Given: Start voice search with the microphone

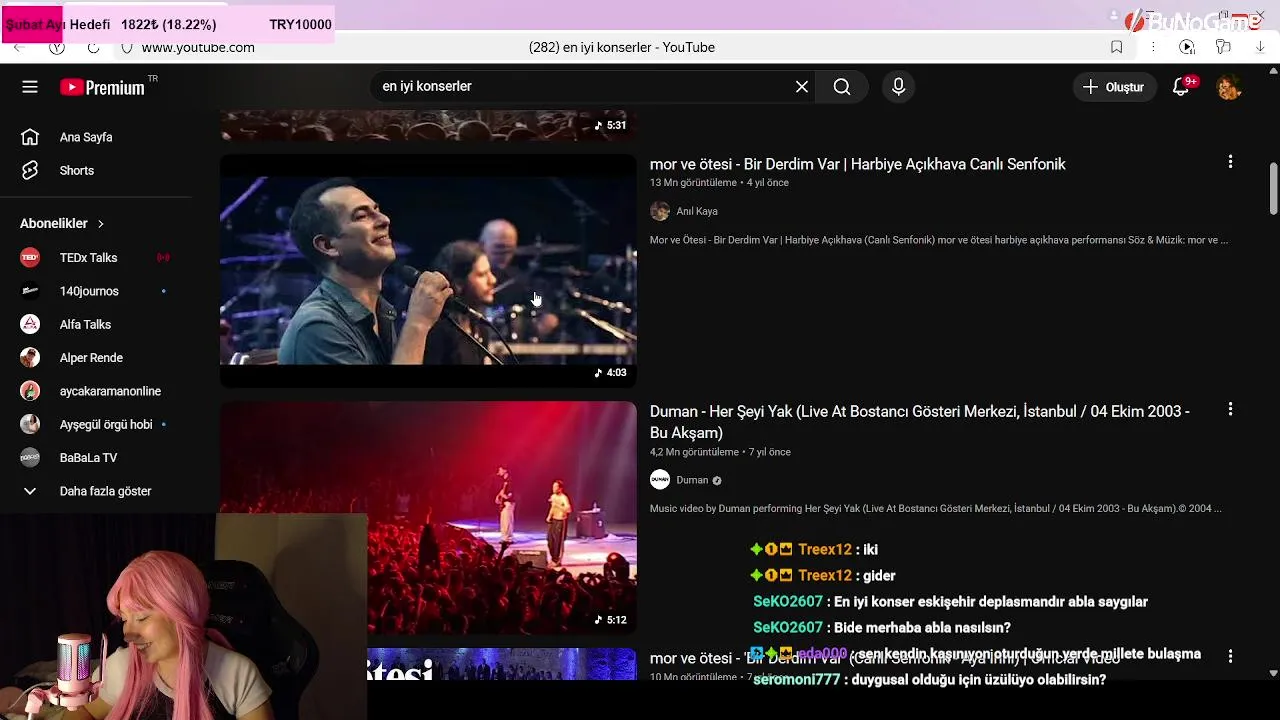Looking at the screenshot, I should pos(898,87).
